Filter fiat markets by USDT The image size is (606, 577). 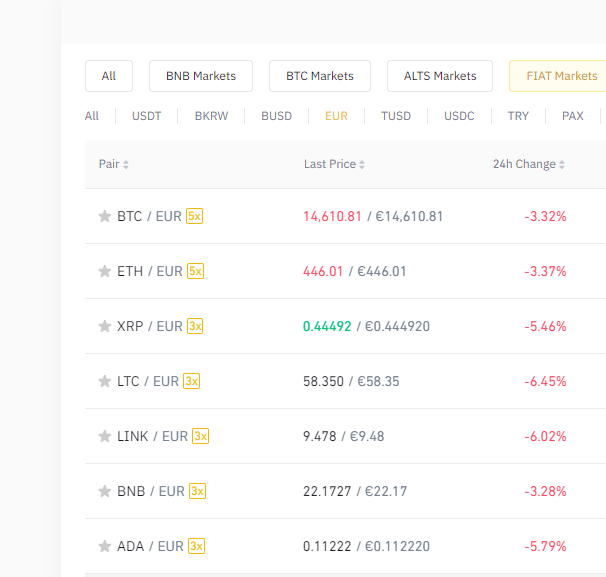(146, 116)
